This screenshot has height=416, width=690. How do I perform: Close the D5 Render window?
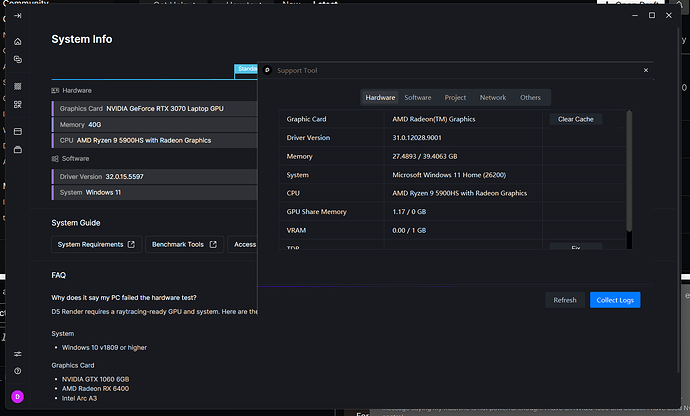tap(669, 15)
